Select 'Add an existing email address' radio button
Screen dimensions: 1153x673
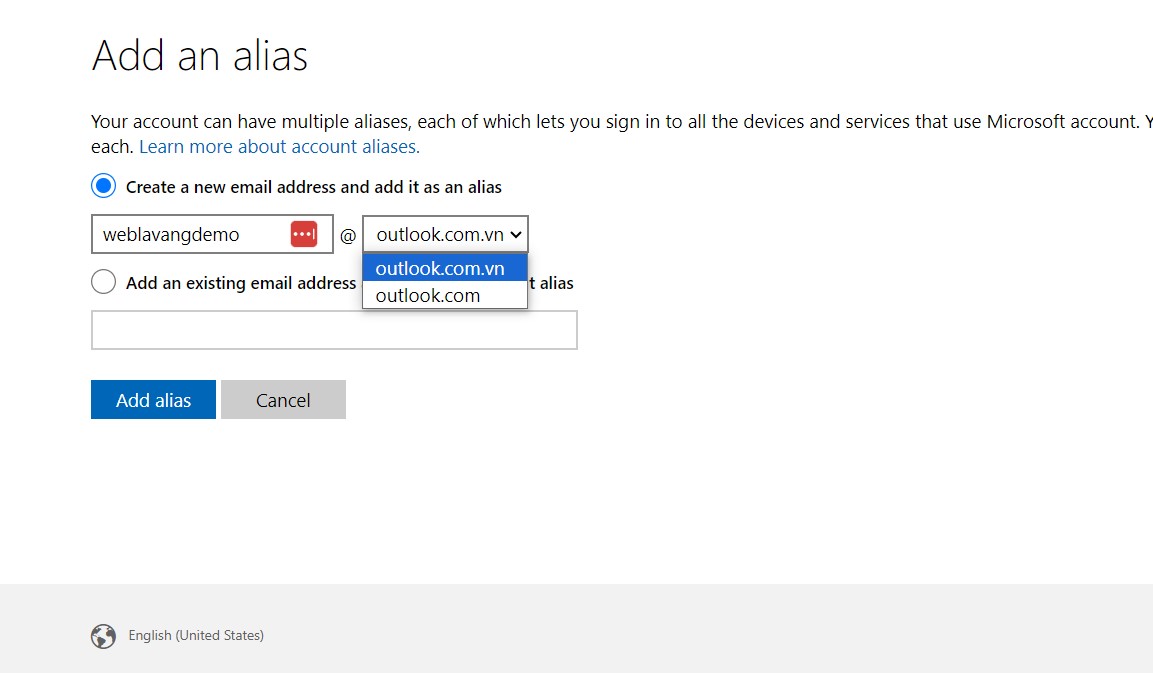pos(103,282)
